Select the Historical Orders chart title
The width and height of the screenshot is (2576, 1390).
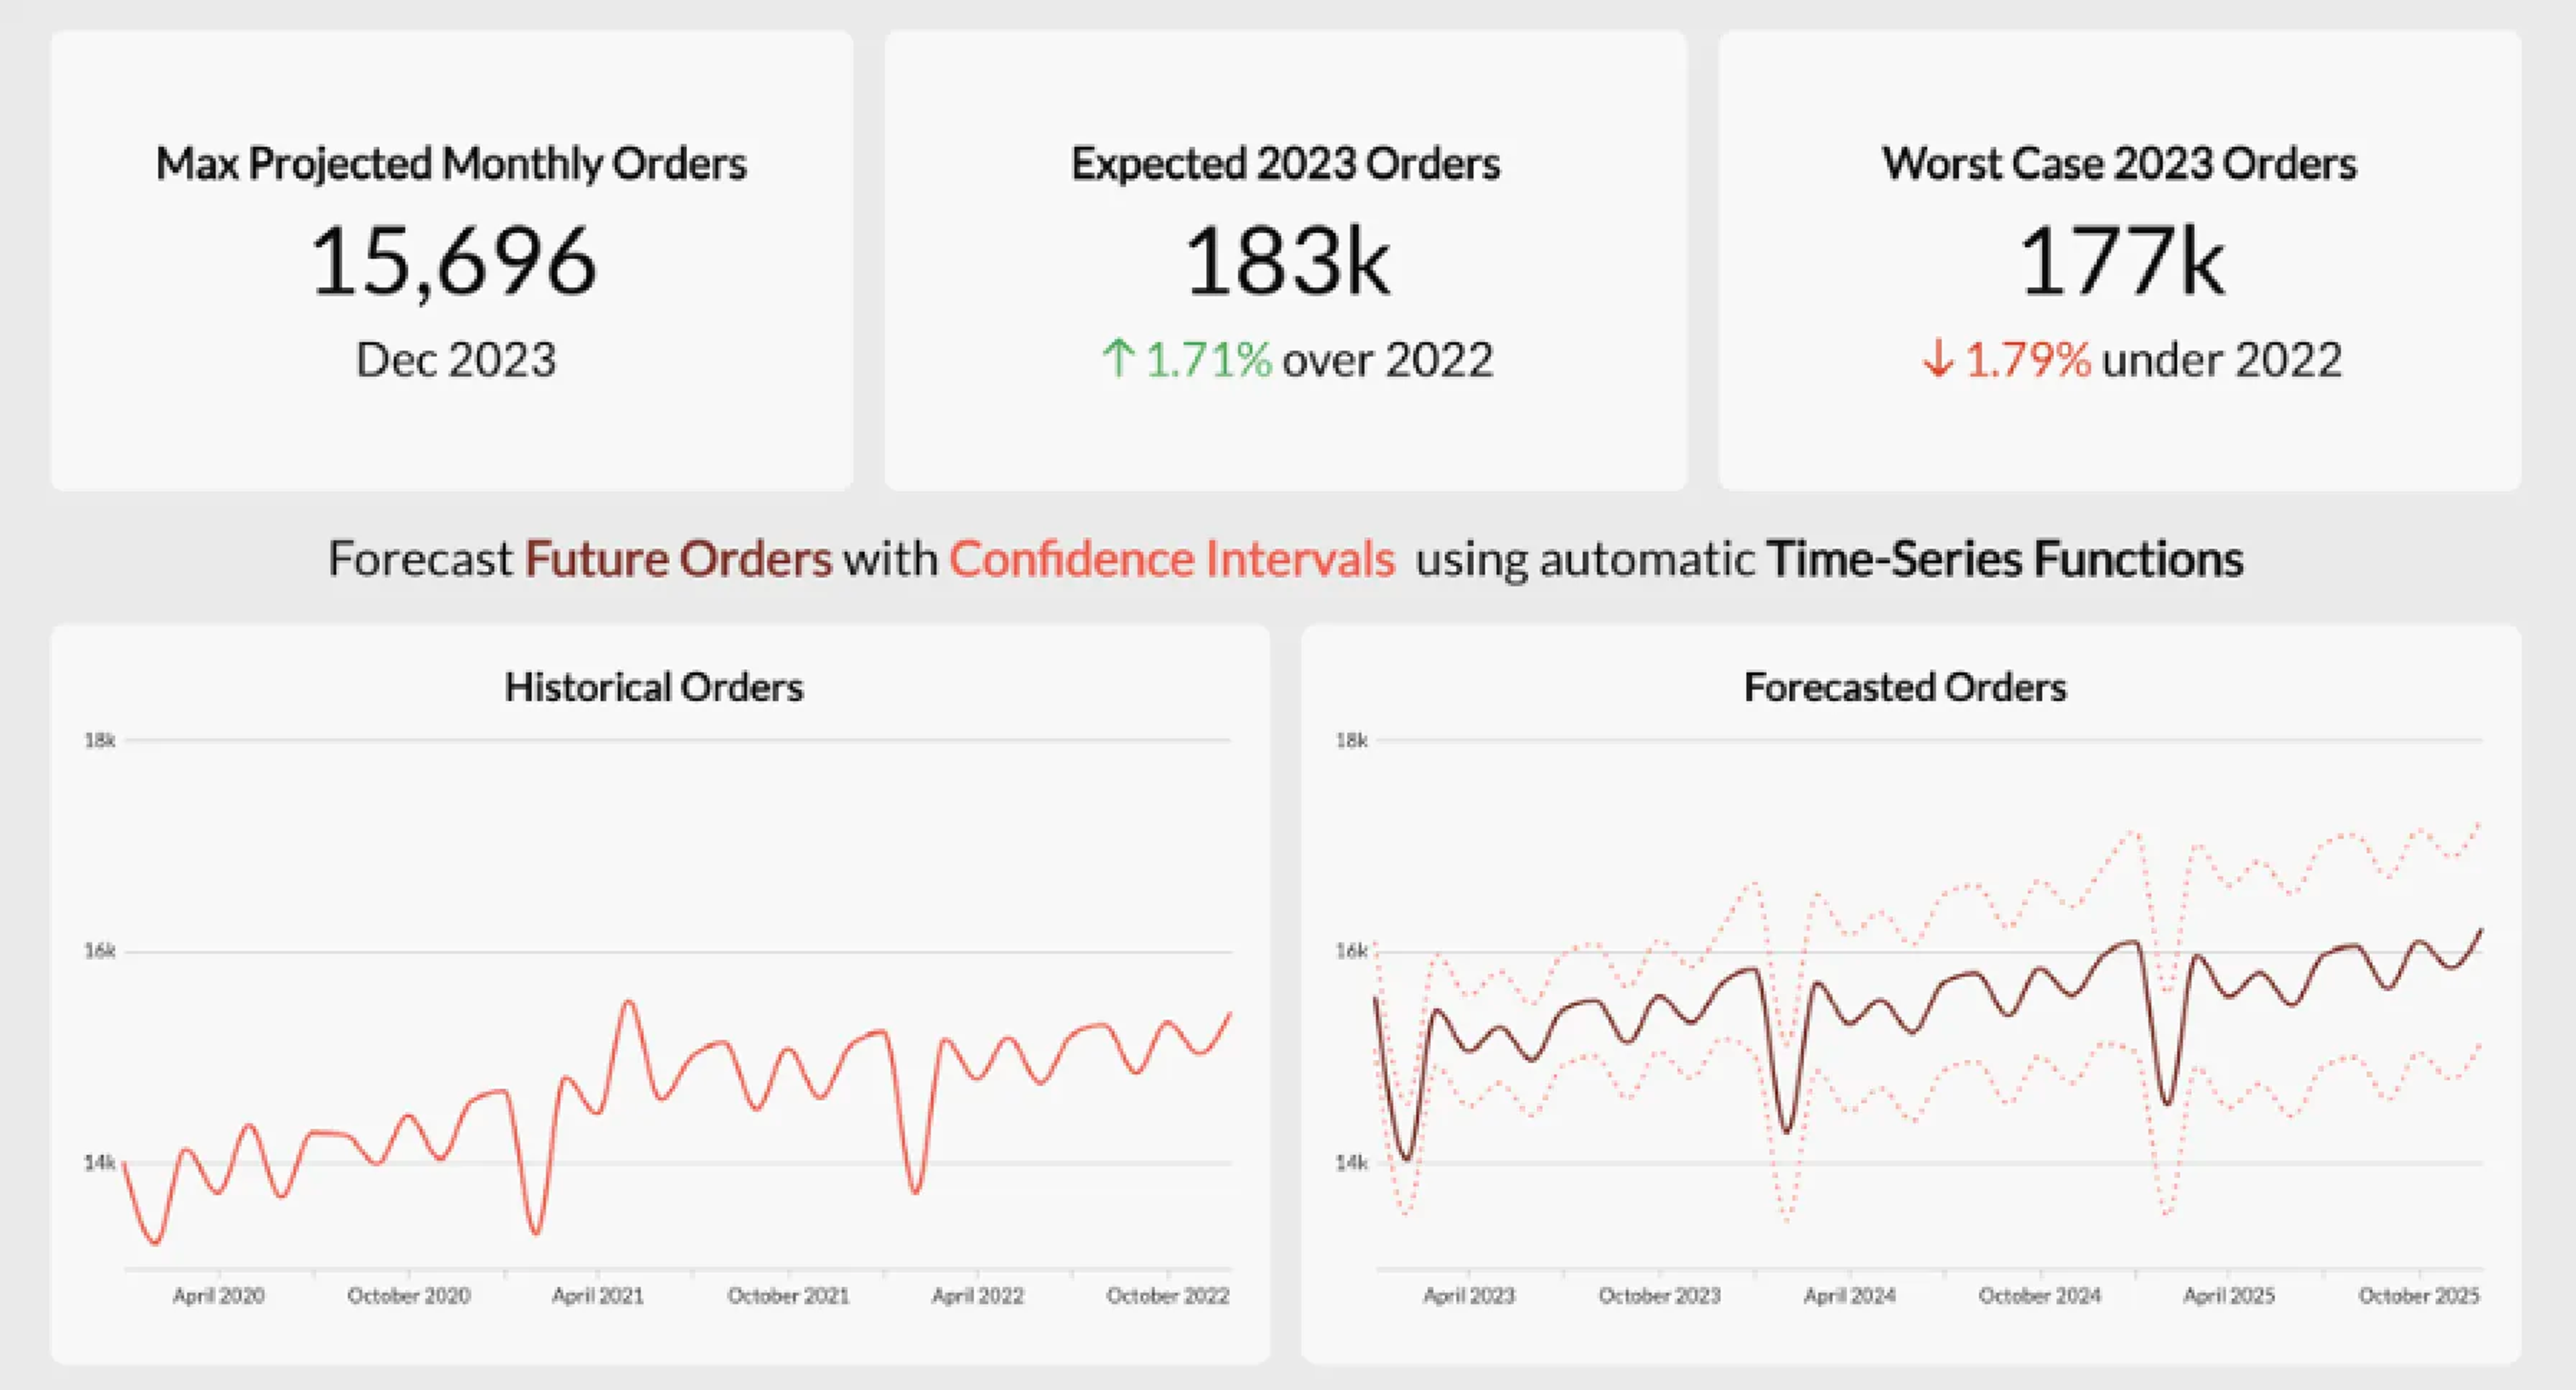pos(653,687)
